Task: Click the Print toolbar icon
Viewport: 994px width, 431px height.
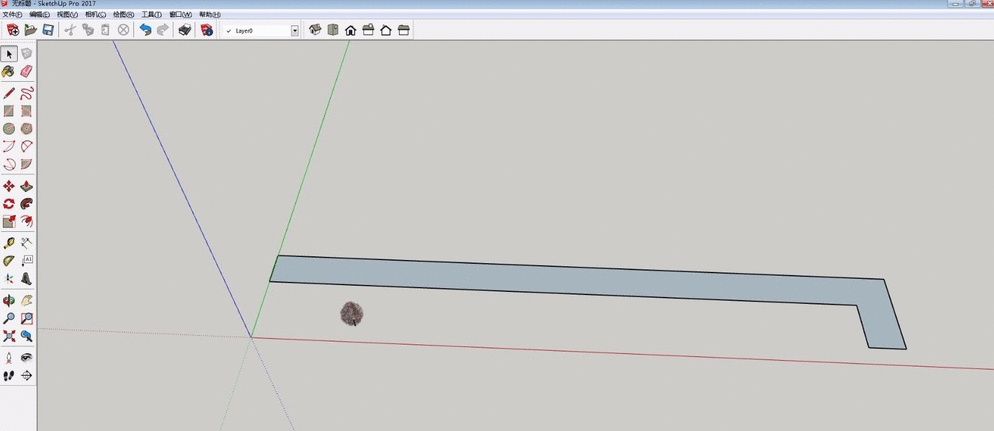Action: tap(185, 30)
